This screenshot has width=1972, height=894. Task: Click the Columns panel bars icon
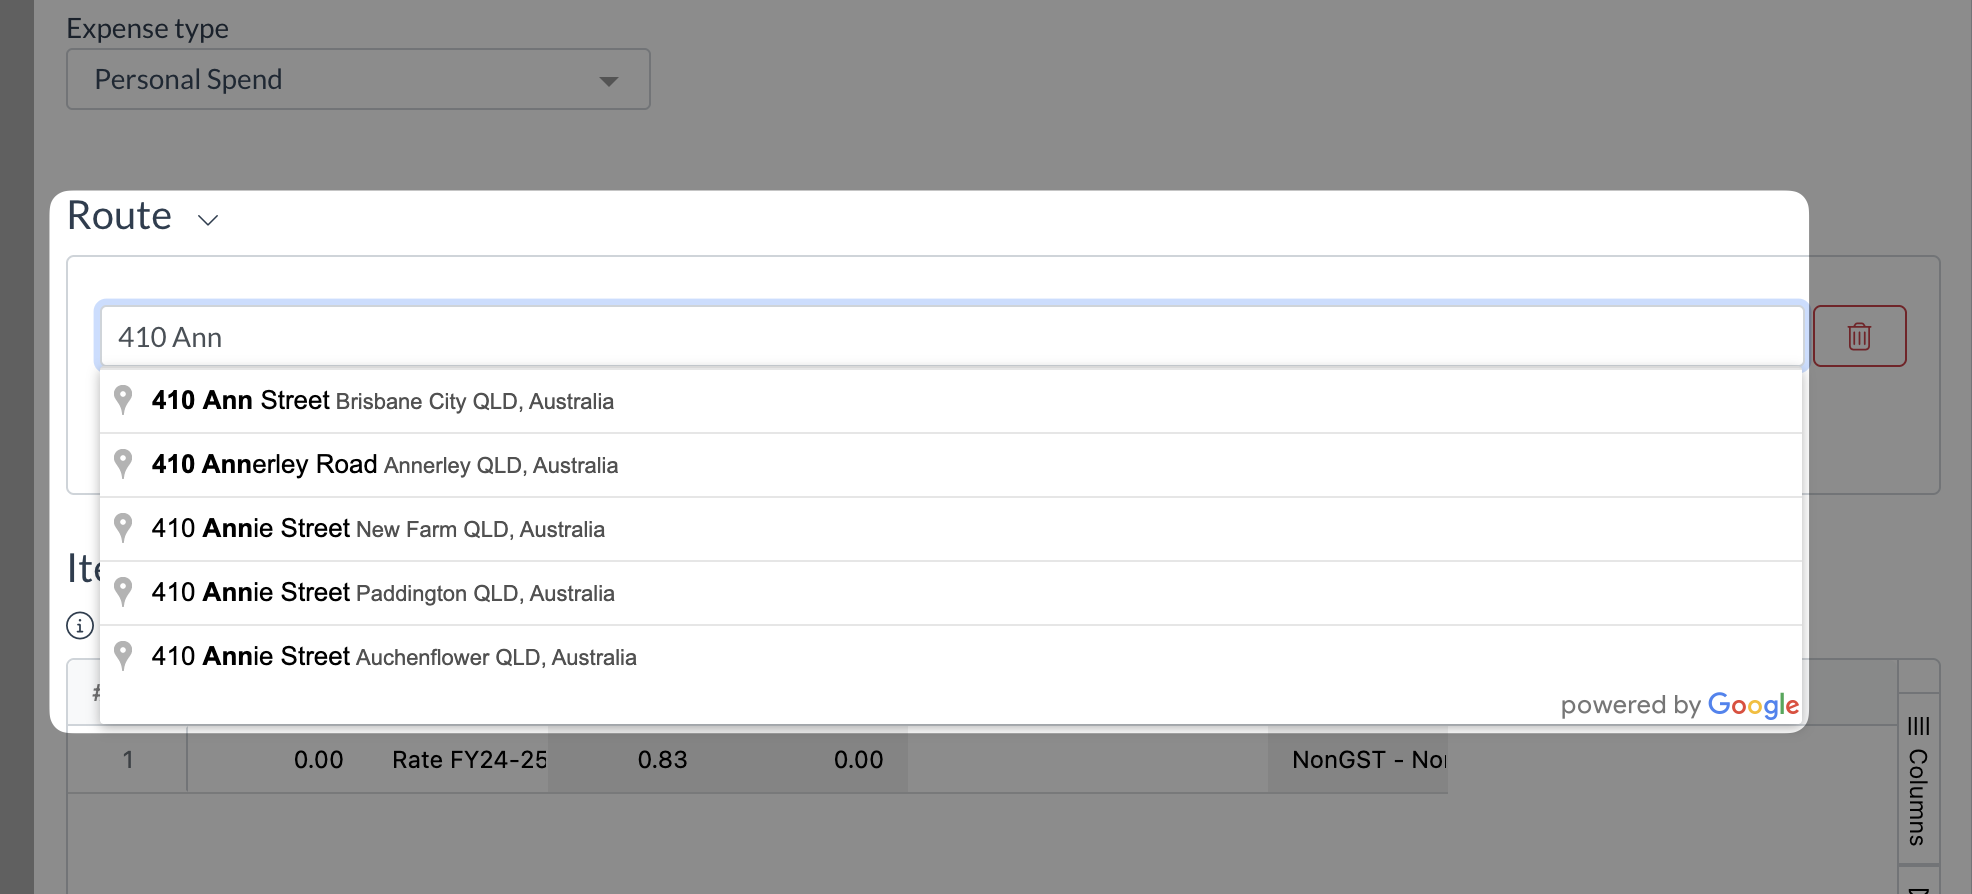[1918, 726]
